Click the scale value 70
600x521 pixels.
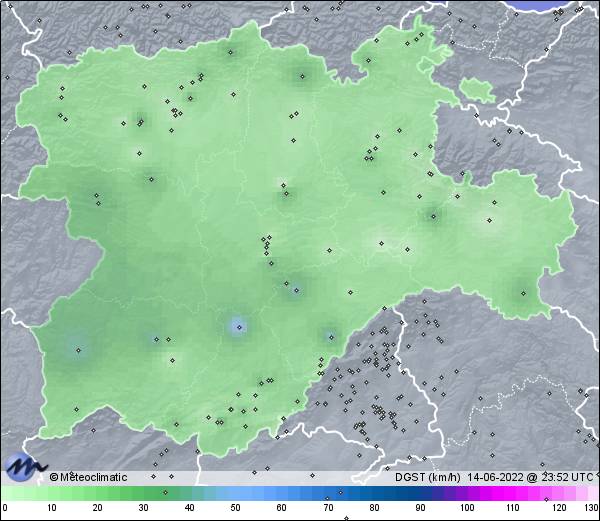click(x=328, y=508)
